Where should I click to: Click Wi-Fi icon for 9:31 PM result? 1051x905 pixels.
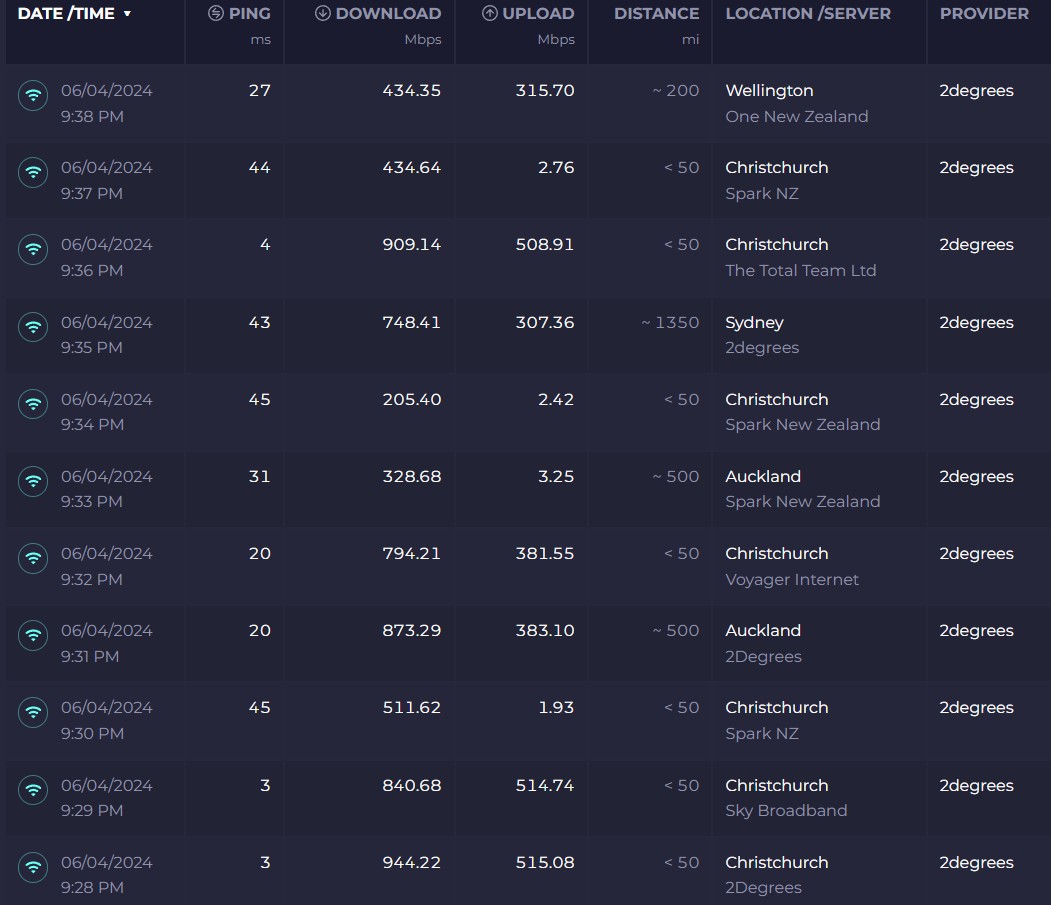pyautogui.click(x=33, y=636)
